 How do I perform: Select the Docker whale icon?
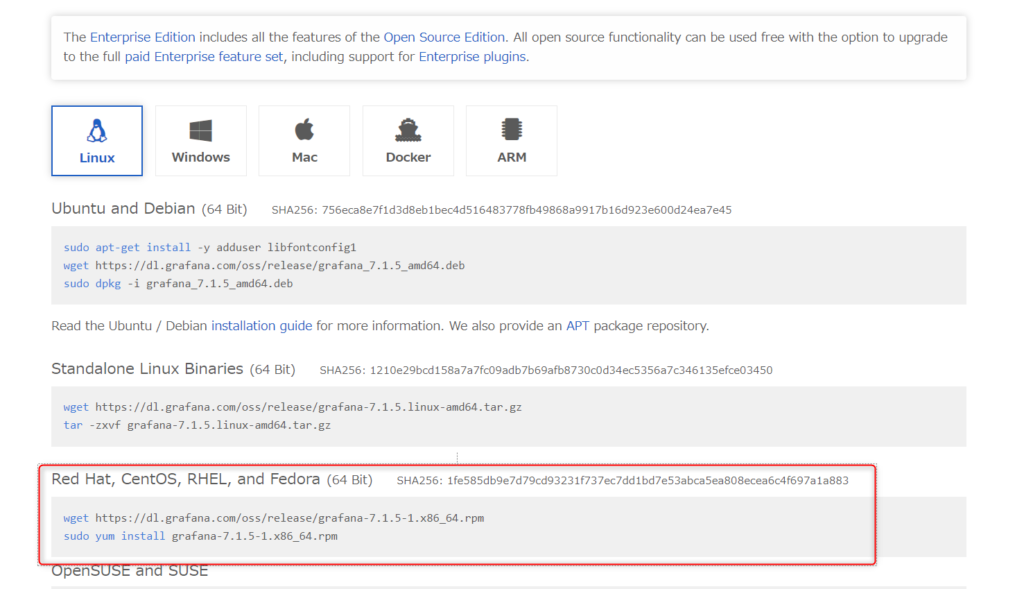click(x=408, y=130)
